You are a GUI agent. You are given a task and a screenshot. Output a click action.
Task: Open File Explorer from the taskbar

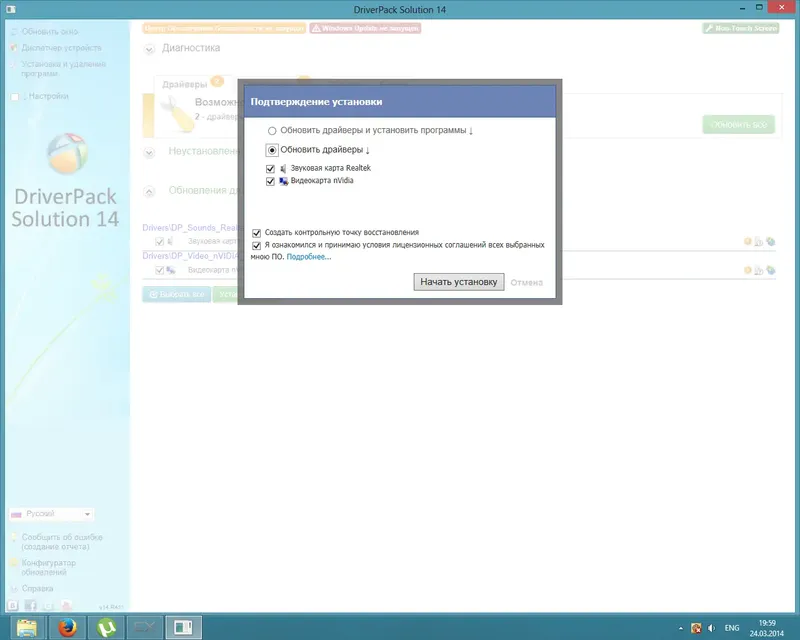[x=26, y=627]
